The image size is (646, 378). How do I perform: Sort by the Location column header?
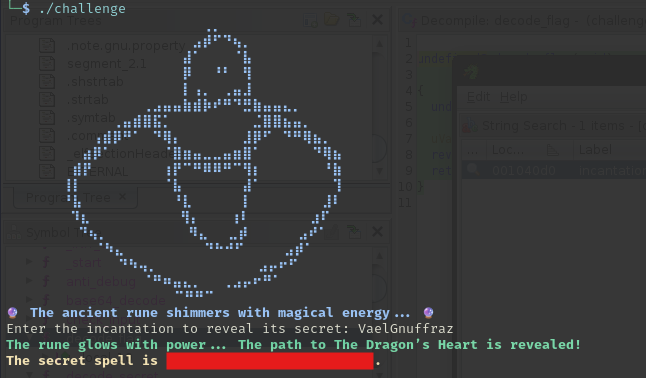point(508,150)
